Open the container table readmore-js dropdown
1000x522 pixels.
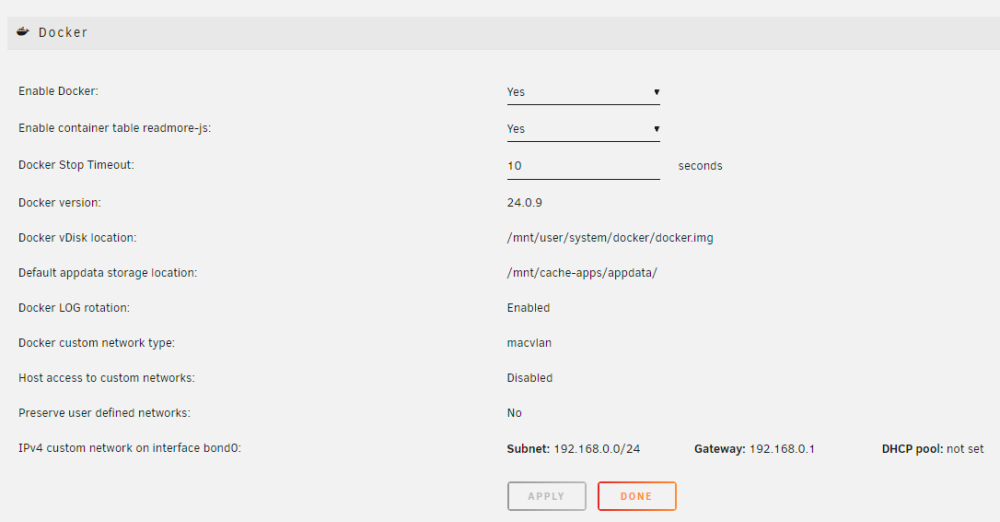click(x=583, y=129)
